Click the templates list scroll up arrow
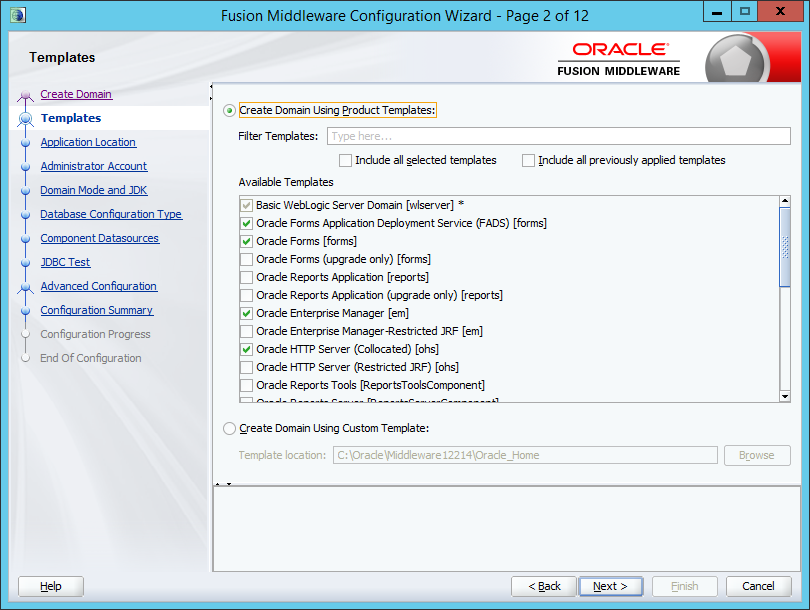 click(785, 201)
